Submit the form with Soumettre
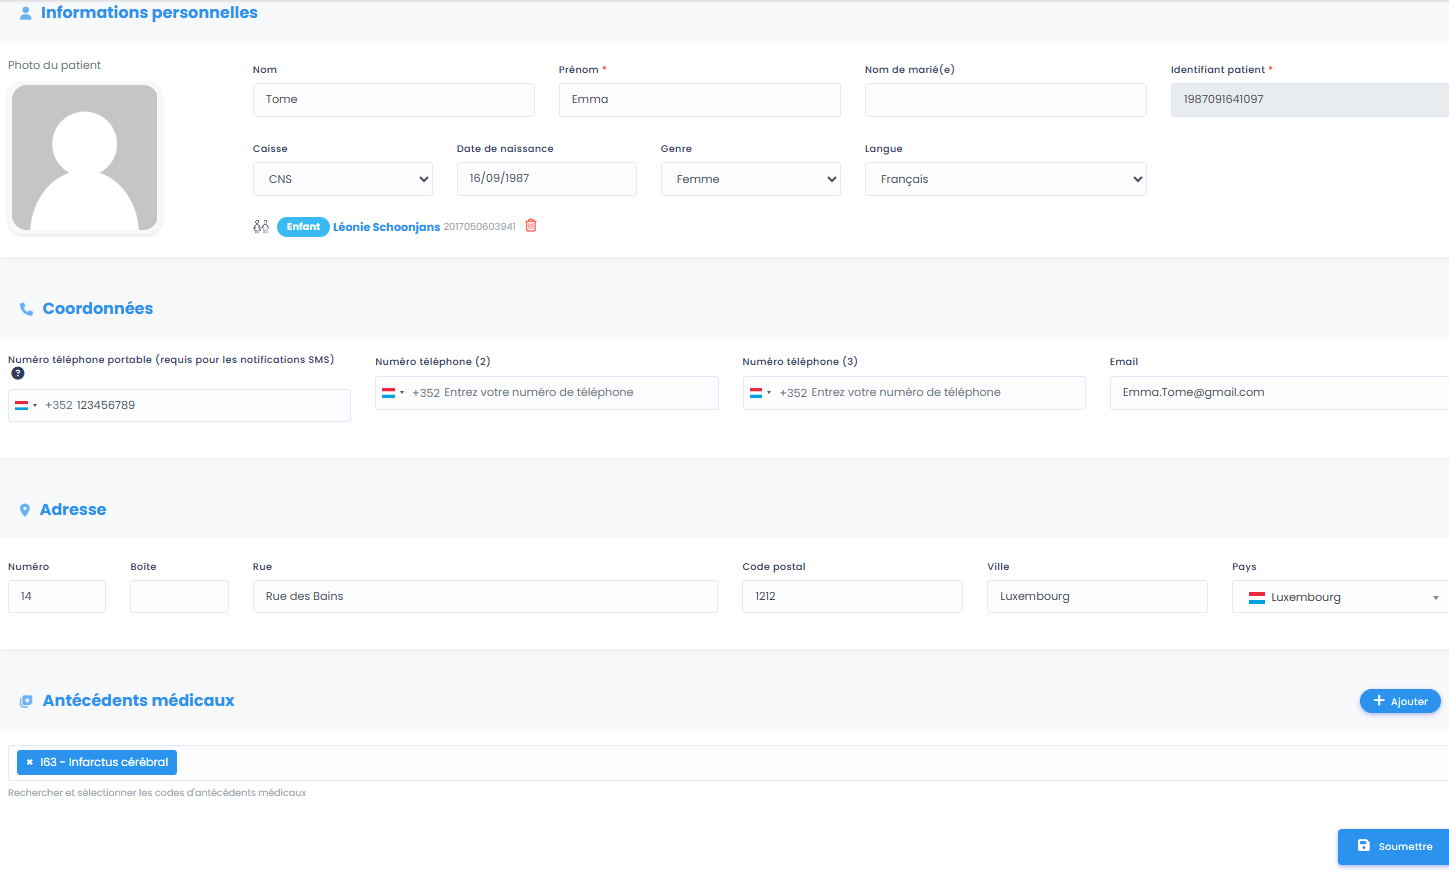 (1394, 846)
